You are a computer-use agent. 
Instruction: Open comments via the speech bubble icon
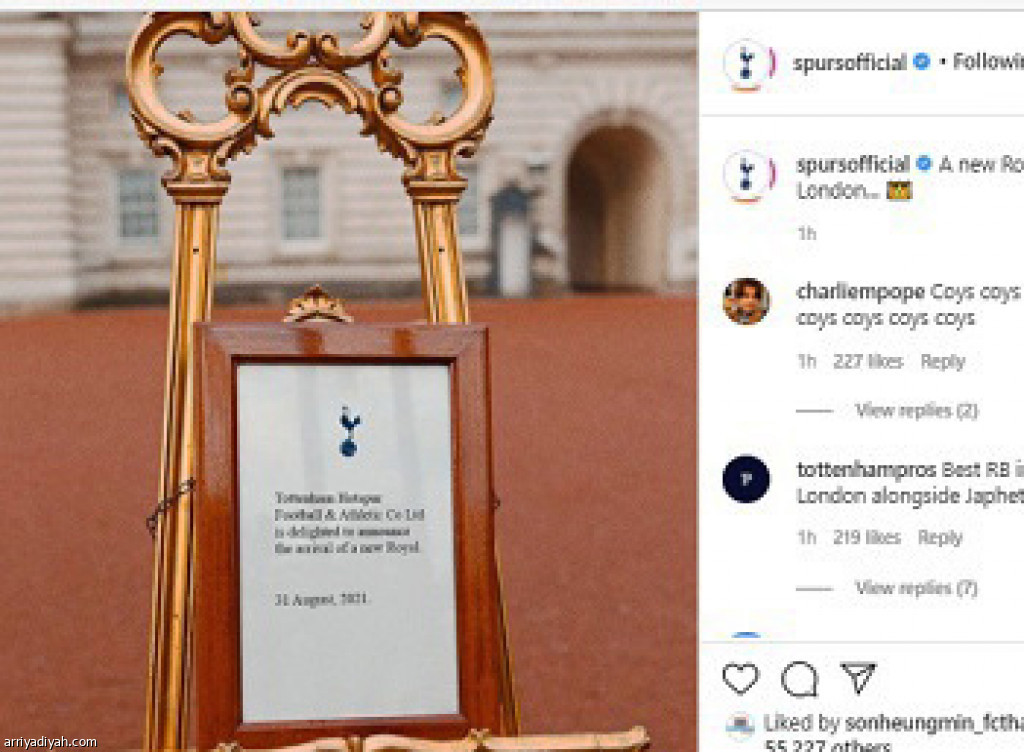(x=799, y=679)
